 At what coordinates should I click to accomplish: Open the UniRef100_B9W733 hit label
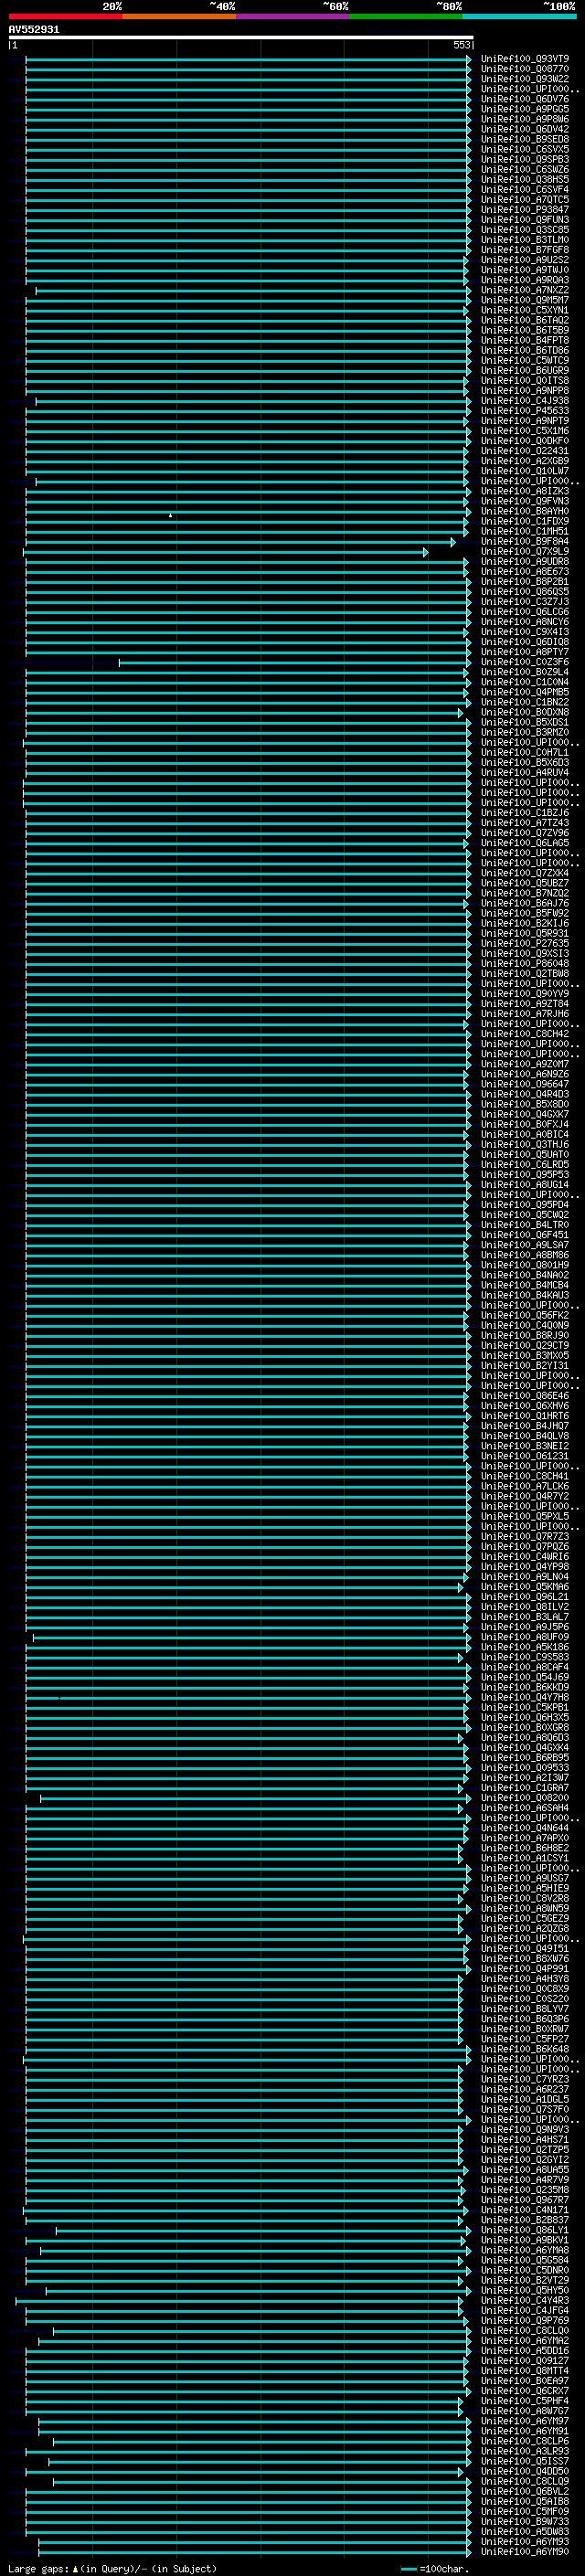[x=525, y=2523]
